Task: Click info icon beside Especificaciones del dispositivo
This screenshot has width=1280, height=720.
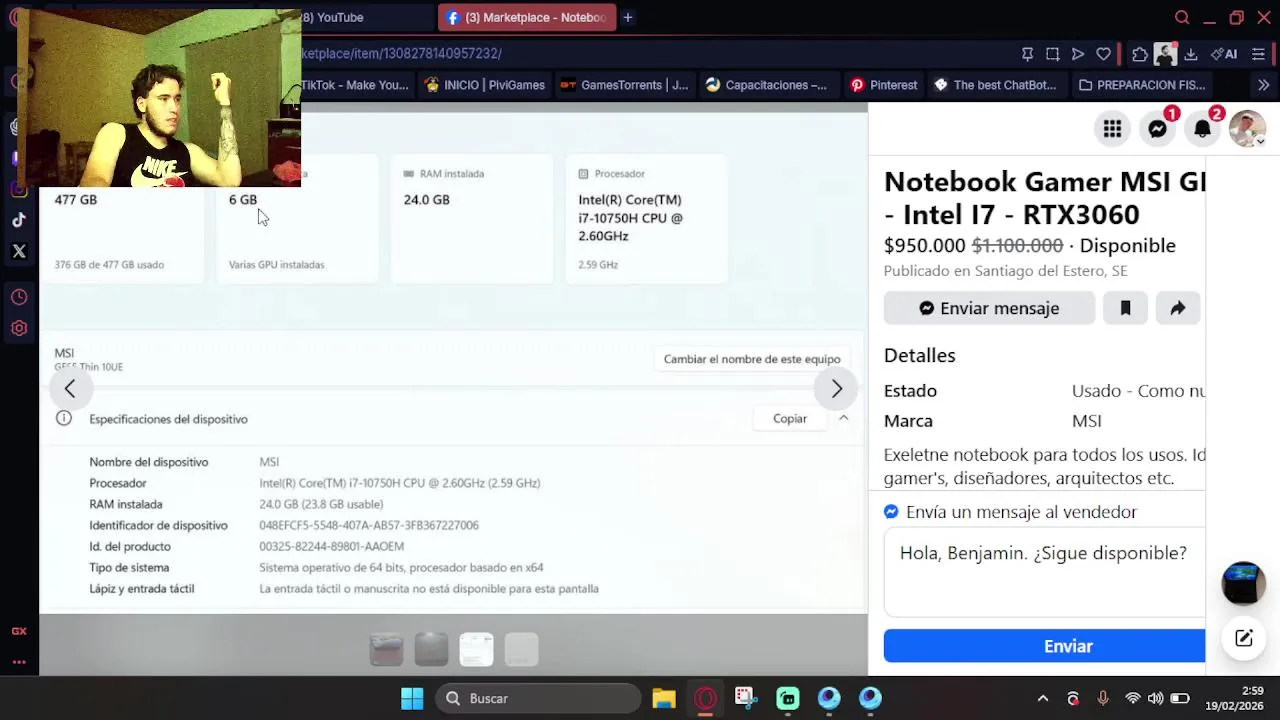Action: pos(64,419)
